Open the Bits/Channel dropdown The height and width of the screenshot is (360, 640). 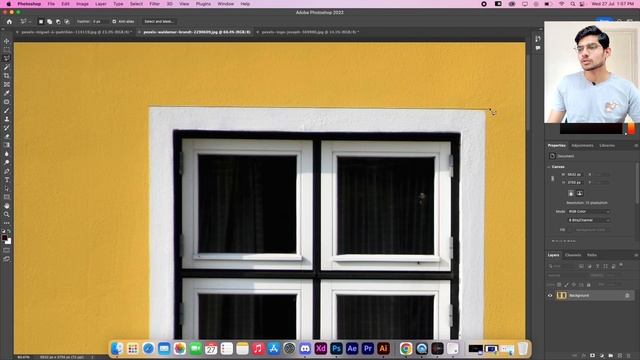click(x=589, y=220)
